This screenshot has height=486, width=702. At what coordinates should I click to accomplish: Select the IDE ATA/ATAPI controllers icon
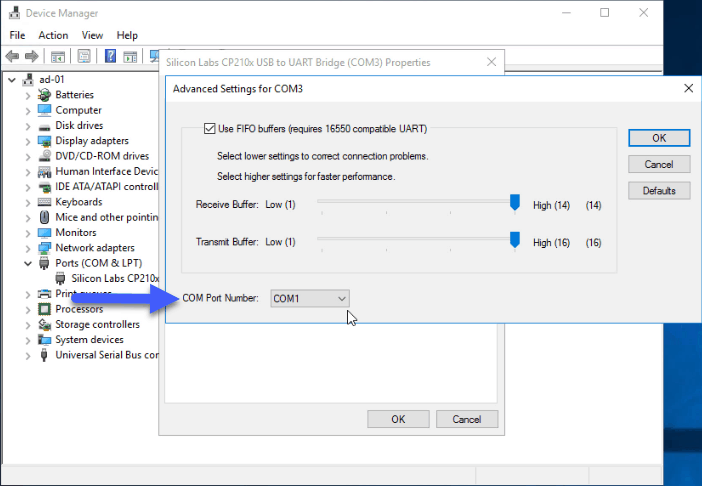(x=44, y=187)
